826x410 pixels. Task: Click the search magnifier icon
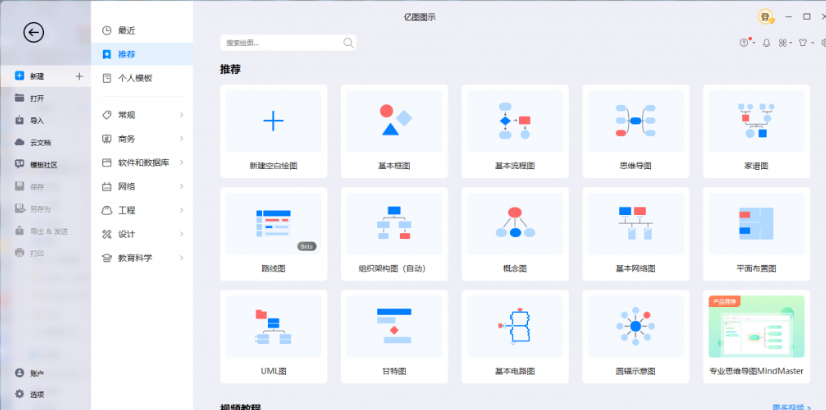click(x=348, y=43)
